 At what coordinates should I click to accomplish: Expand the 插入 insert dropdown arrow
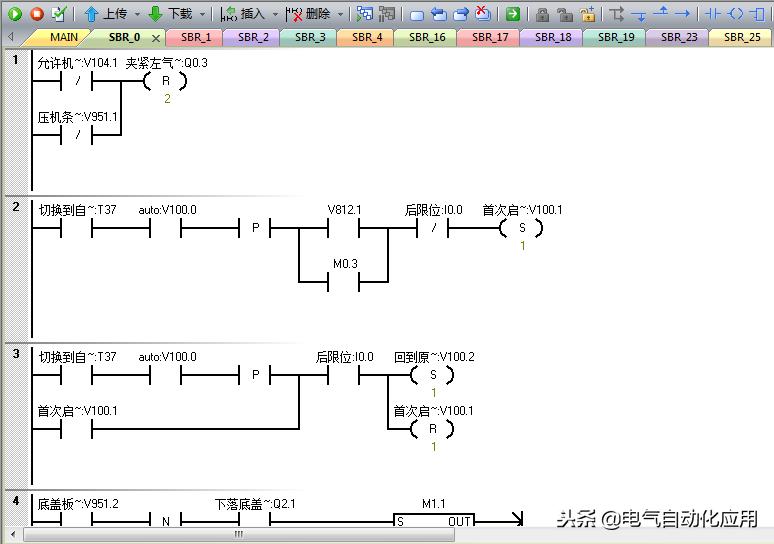[x=275, y=14]
